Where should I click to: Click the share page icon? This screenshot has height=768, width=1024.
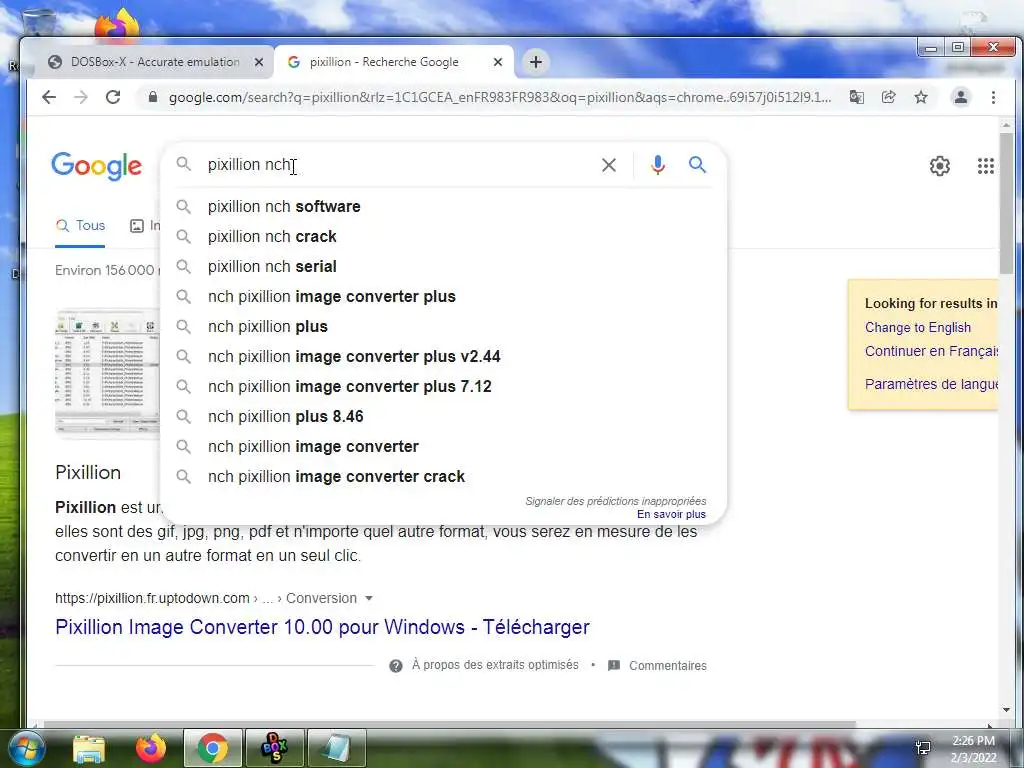point(888,97)
